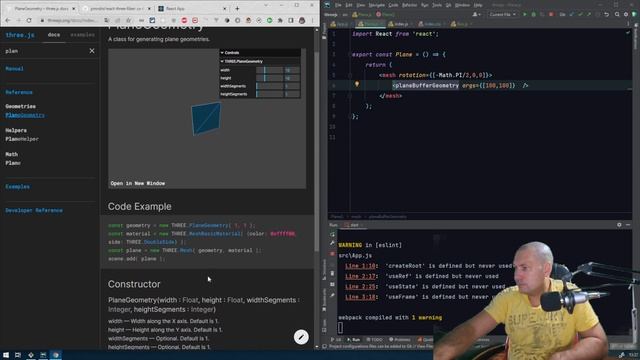Click the Debug bug icon in IDE toolbar
Screen dimensions: 640x360
pos(533,14)
